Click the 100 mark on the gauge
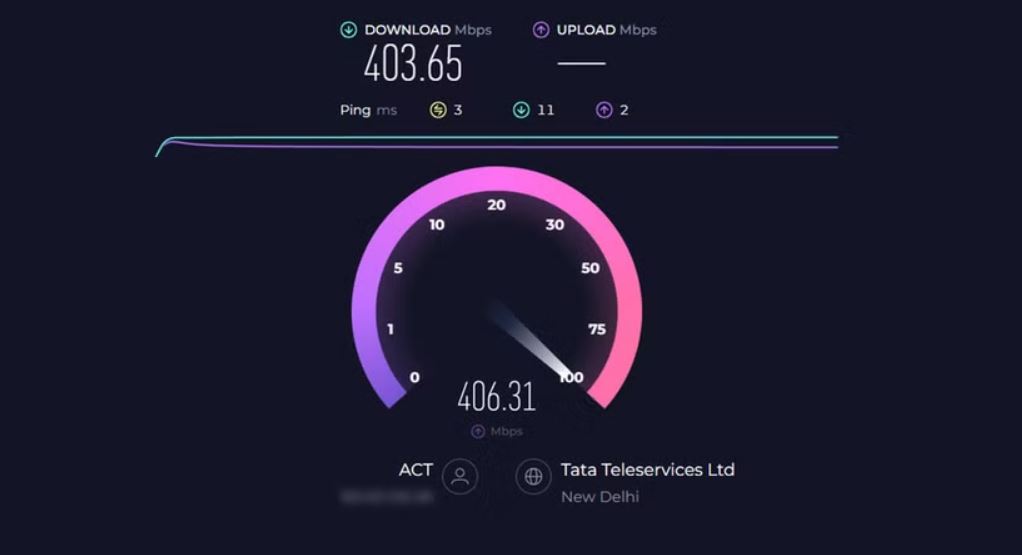Image resolution: width=1022 pixels, height=555 pixels. click(x=572, y=377)
